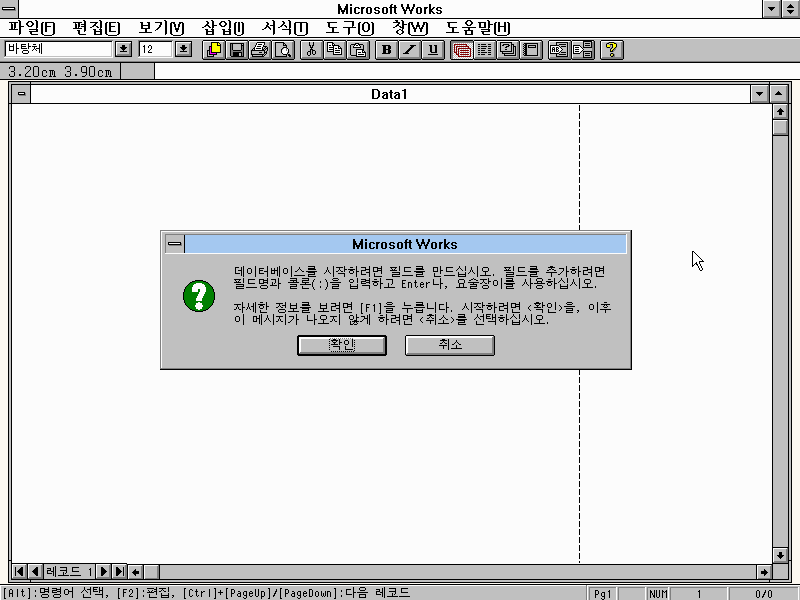Screen dimensions: 800x600
Task: Go to next record arrow
Action: (103, 571)
